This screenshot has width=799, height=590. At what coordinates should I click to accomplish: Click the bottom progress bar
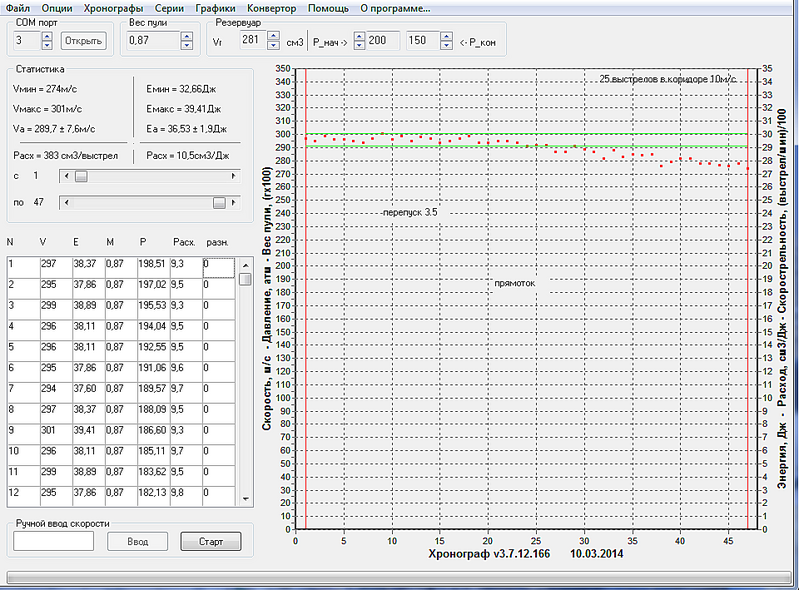coord(399,577)
